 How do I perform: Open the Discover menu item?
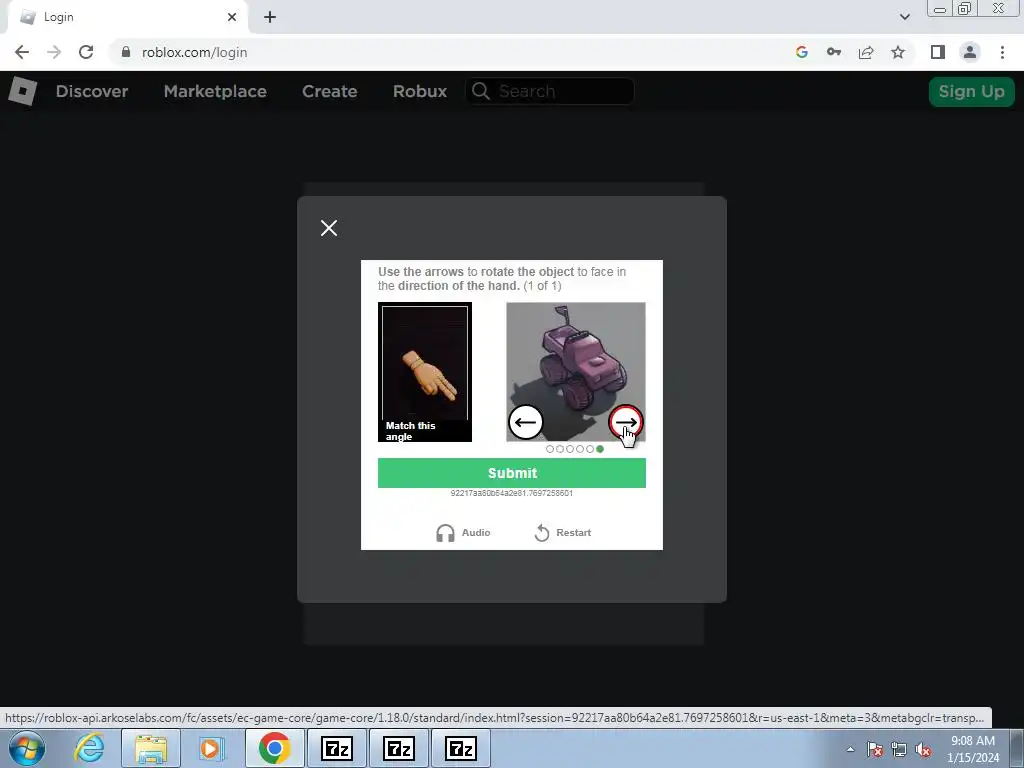92,91
